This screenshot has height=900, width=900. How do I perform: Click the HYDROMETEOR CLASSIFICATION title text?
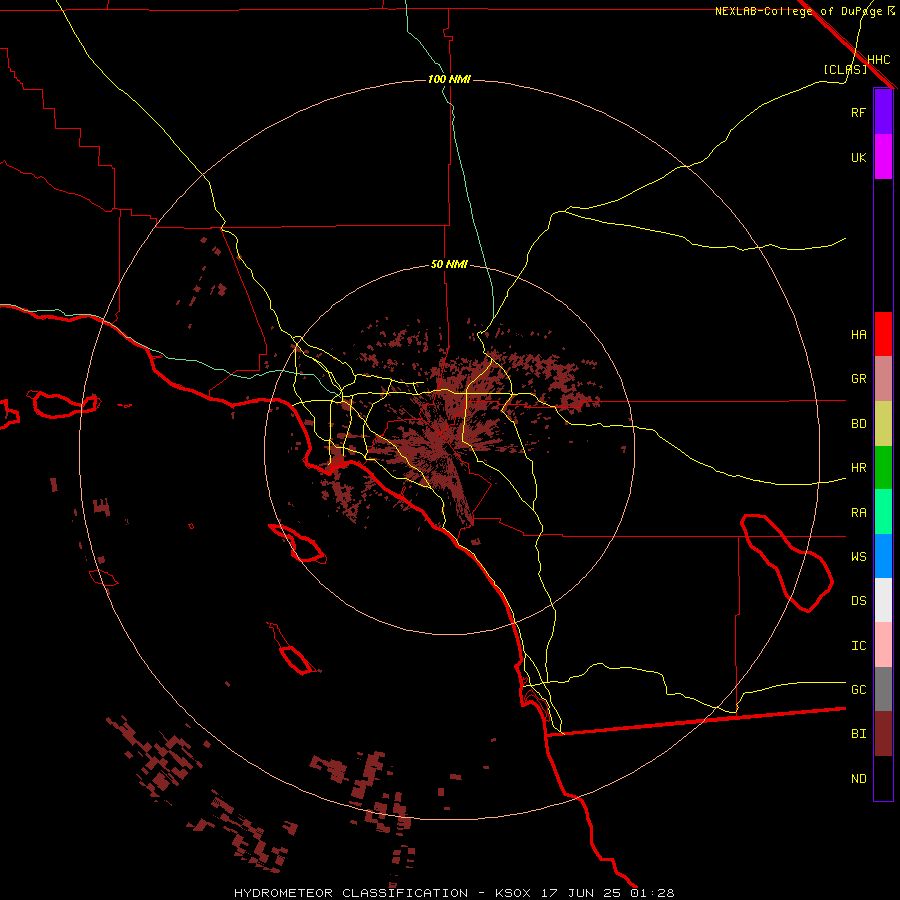351,893
